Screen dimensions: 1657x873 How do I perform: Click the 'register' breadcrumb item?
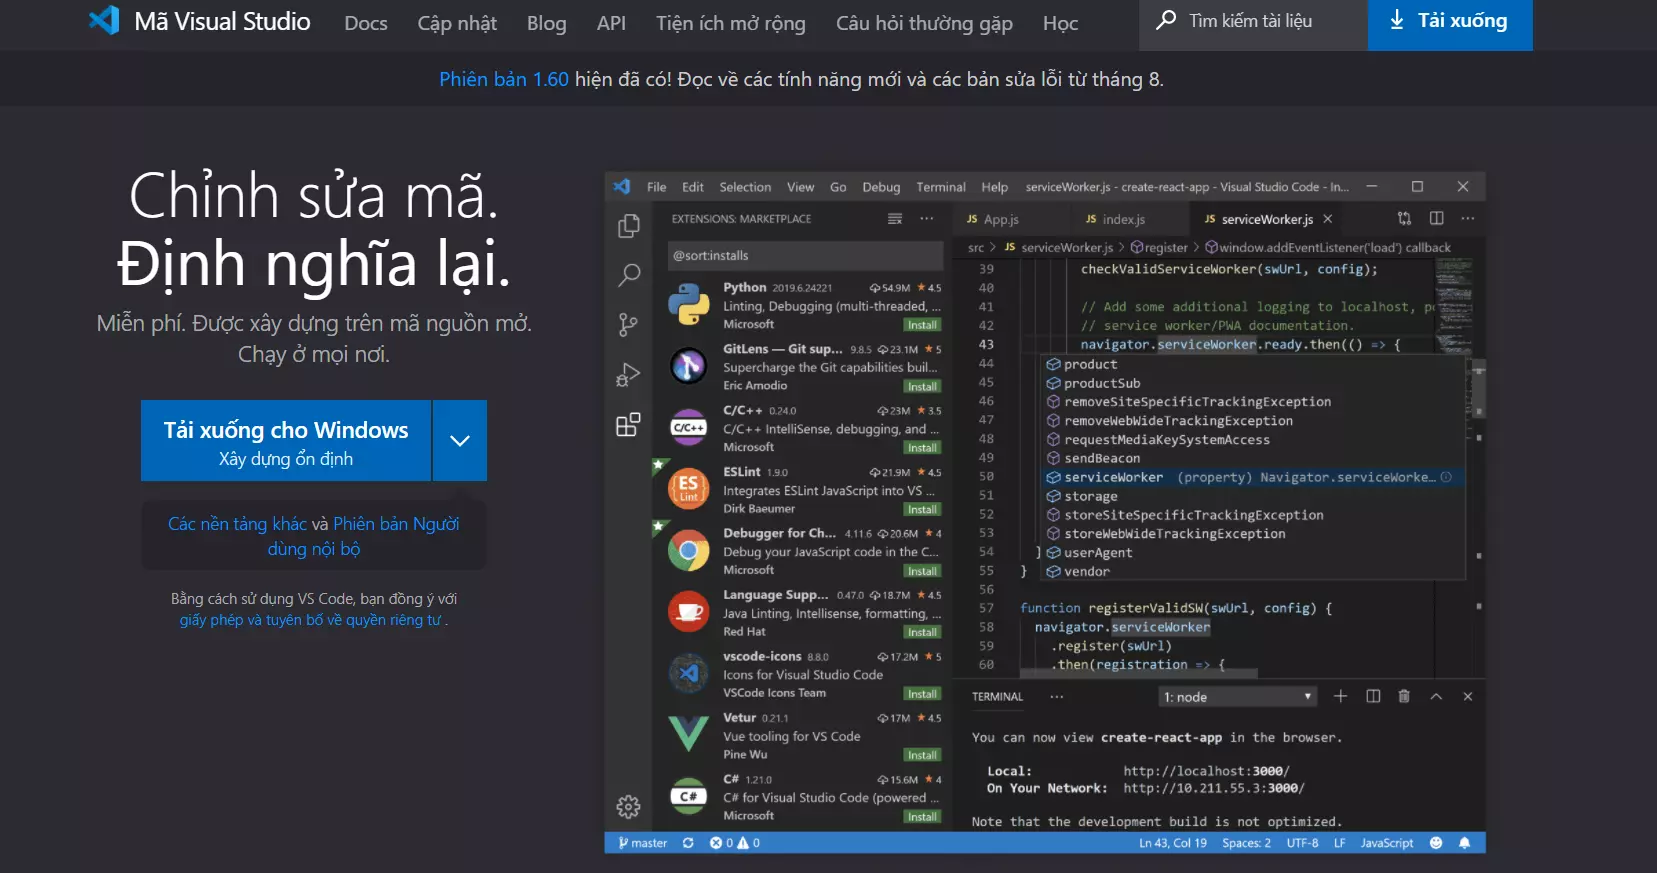[x=1159, y=247]
